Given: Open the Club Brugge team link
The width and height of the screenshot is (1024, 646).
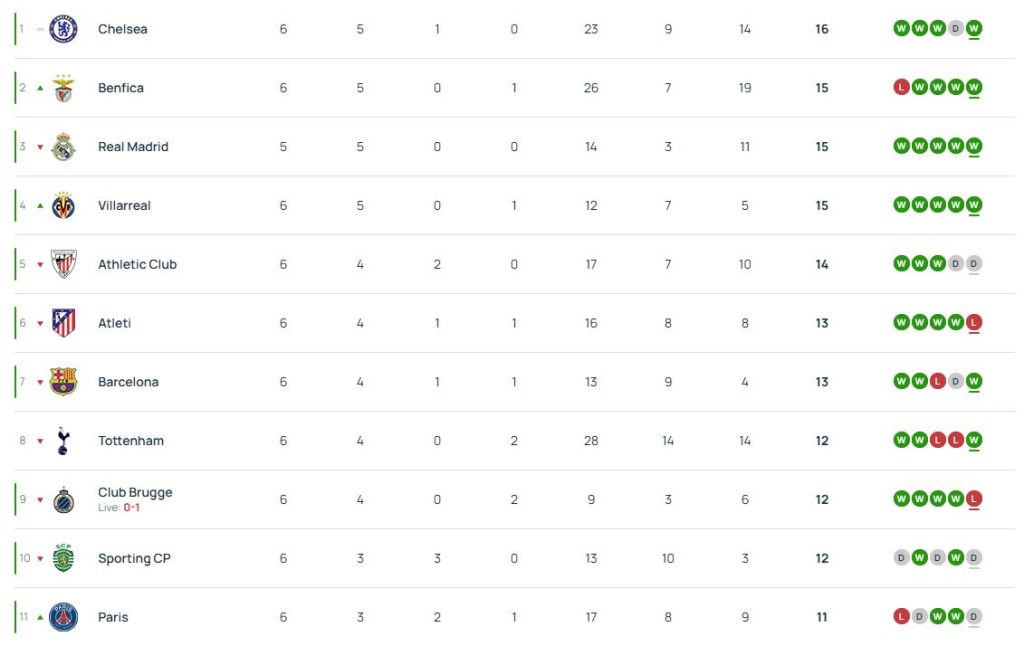Looking at the screenshot, I should point(135,493).
